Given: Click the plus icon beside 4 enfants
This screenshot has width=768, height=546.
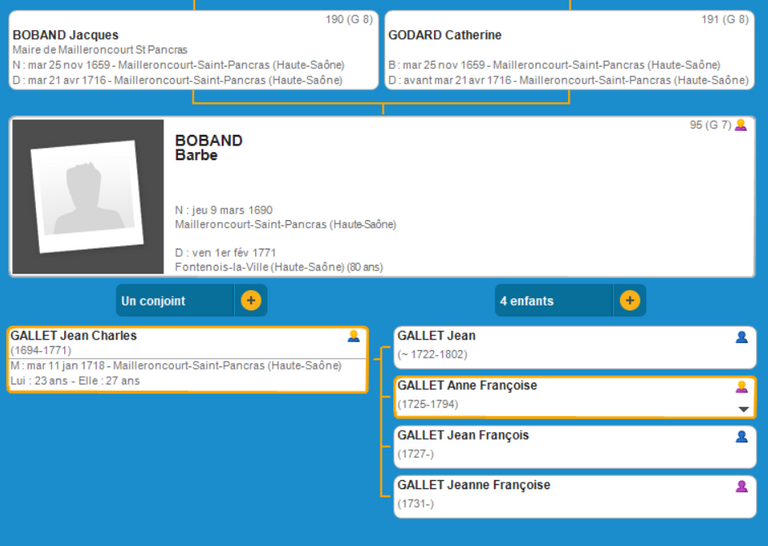Looking at the screenshot, I should tap(629, 301).
